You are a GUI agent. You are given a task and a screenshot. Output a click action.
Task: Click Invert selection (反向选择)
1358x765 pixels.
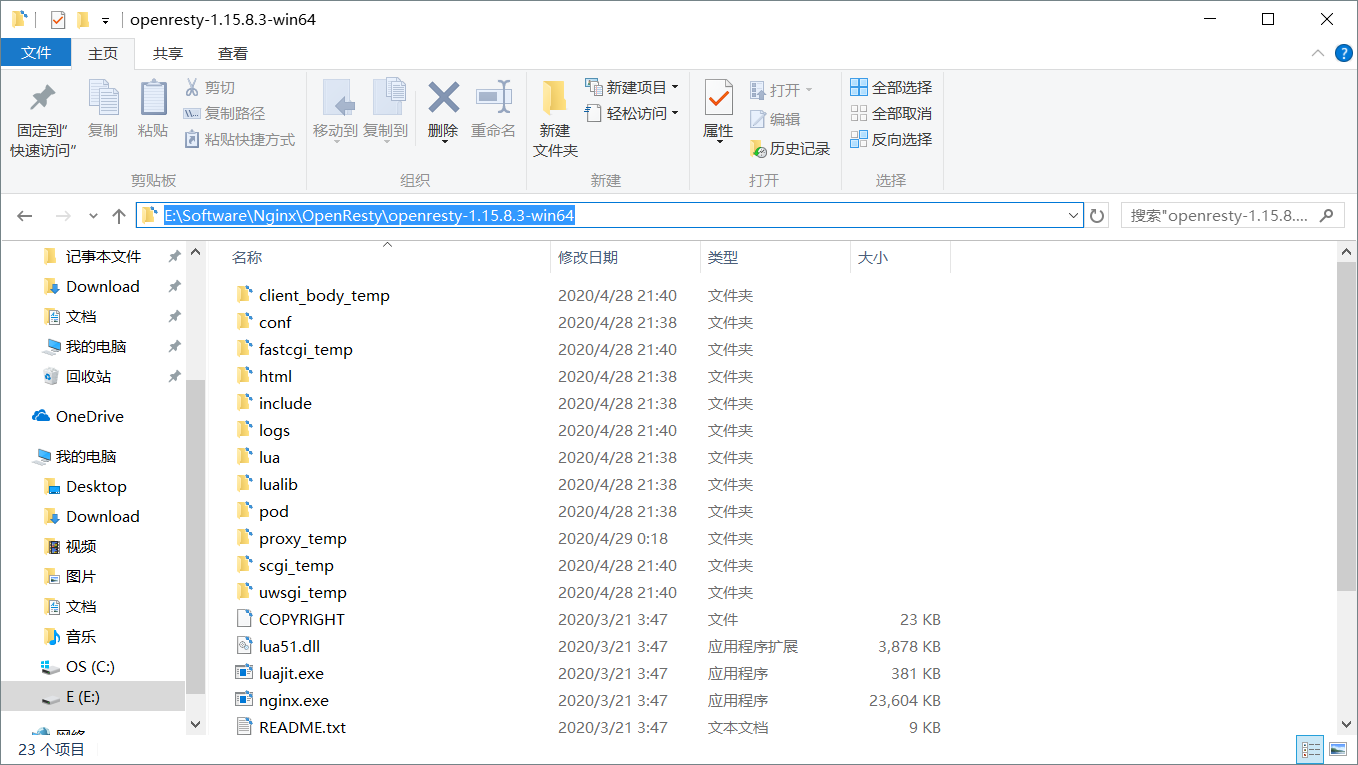tap(891, 139)
